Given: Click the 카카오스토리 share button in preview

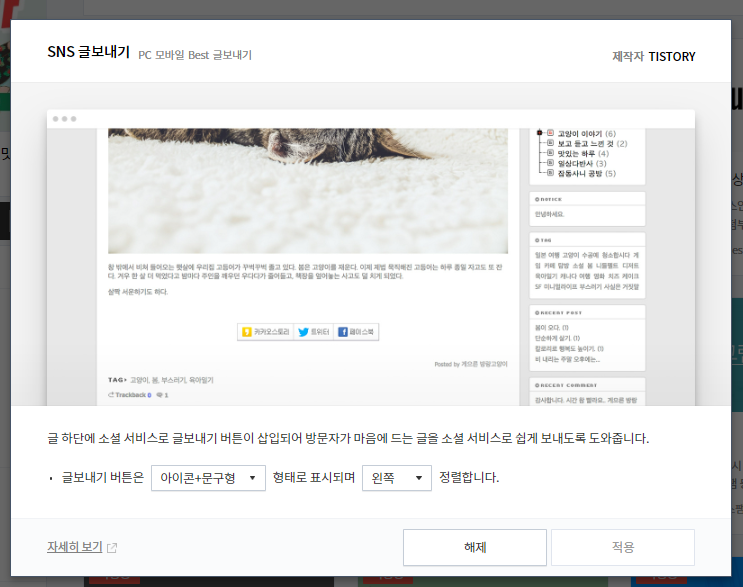Looking at the screenshot, I should [265, 332].
